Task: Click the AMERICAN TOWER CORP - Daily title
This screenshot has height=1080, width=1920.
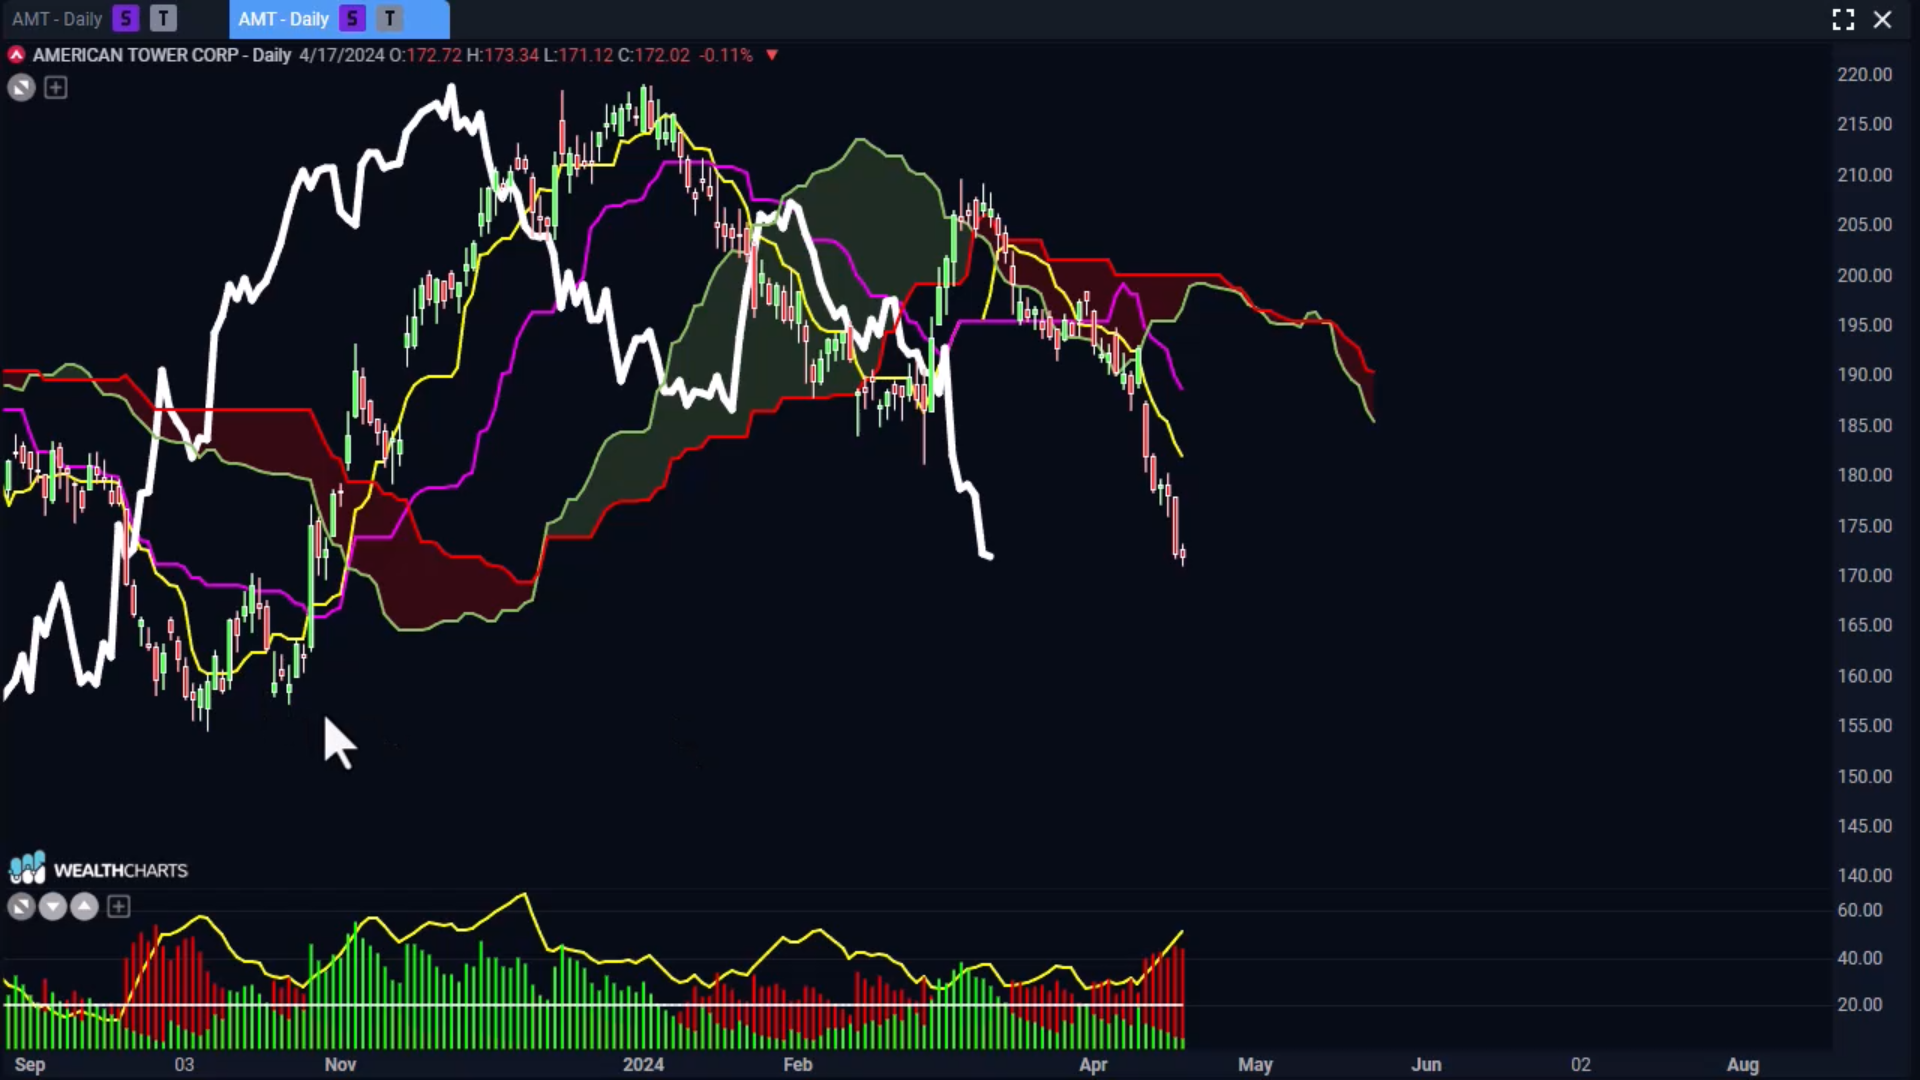Action: tap(161, 55)
